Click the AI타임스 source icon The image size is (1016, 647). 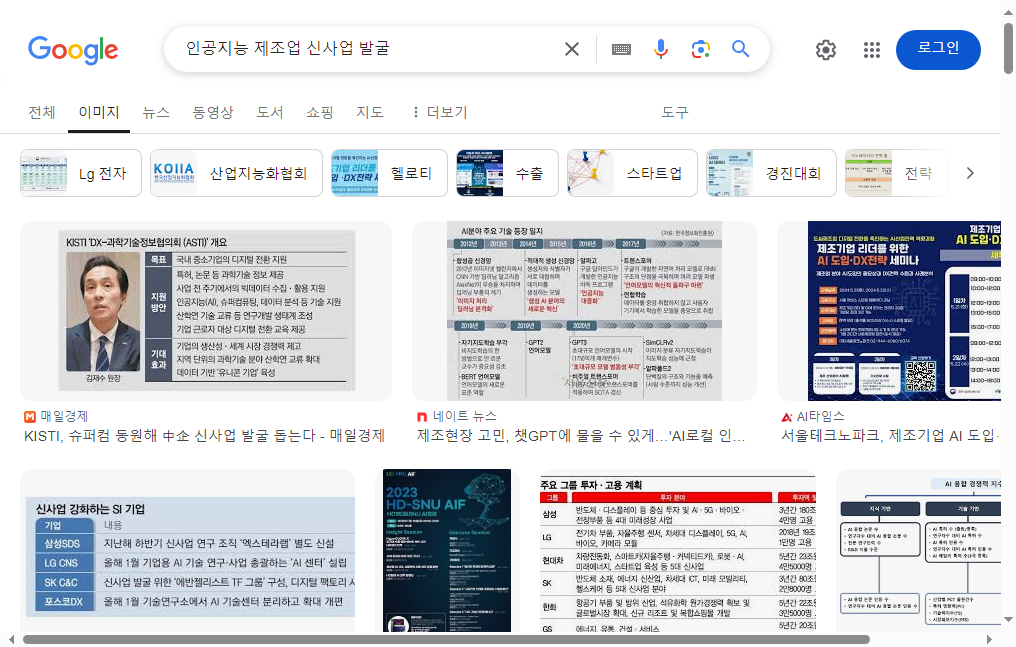[787, 416]
